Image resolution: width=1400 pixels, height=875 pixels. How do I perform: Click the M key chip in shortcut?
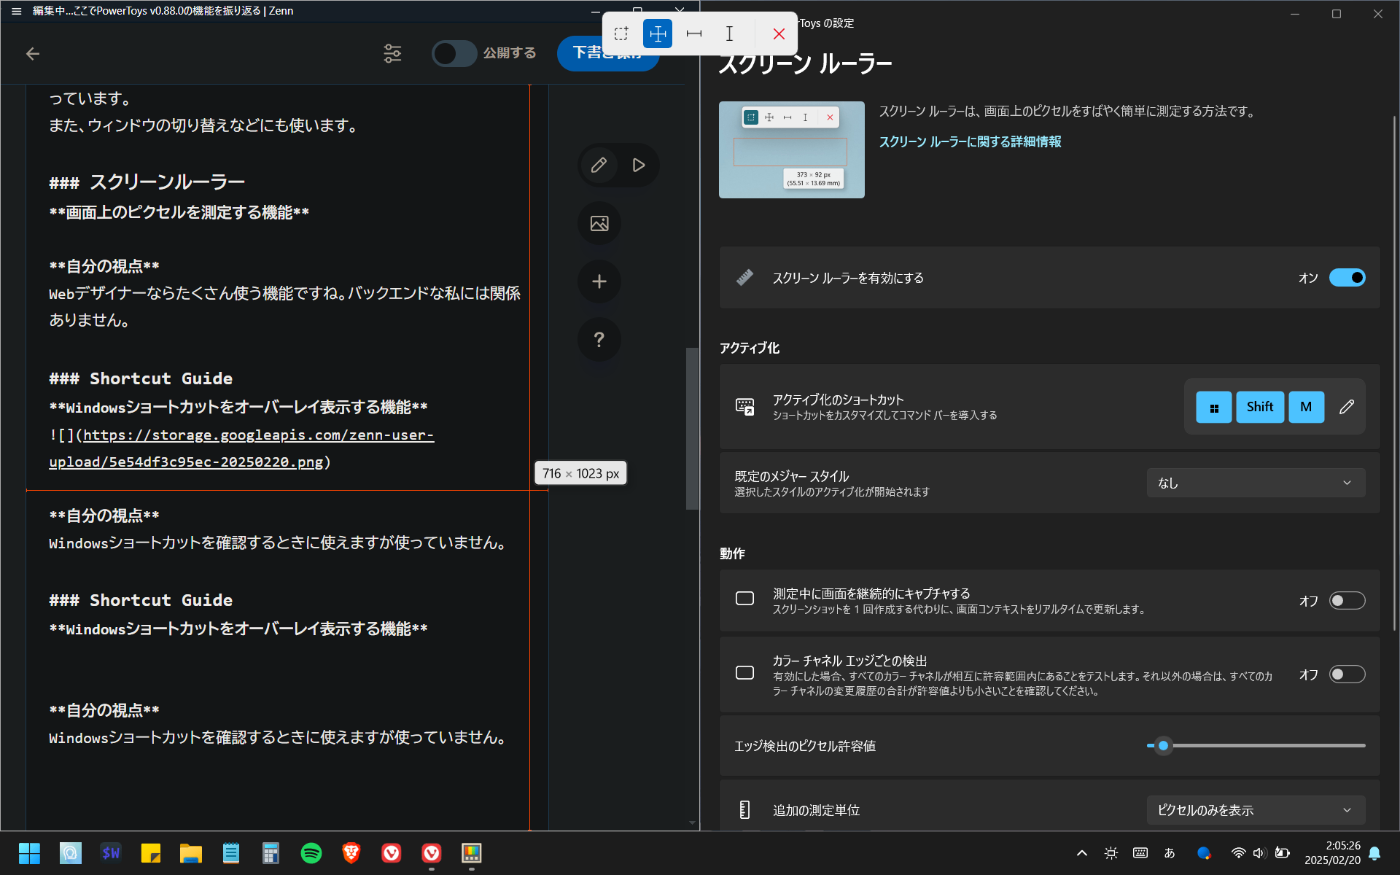pos(1306,407)
